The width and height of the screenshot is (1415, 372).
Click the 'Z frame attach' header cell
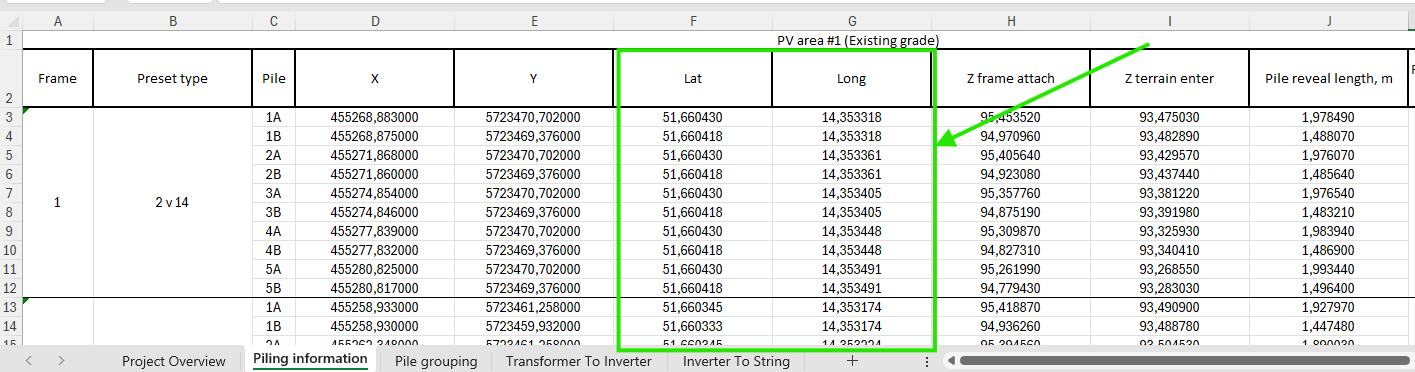[x=1011, y=79]
